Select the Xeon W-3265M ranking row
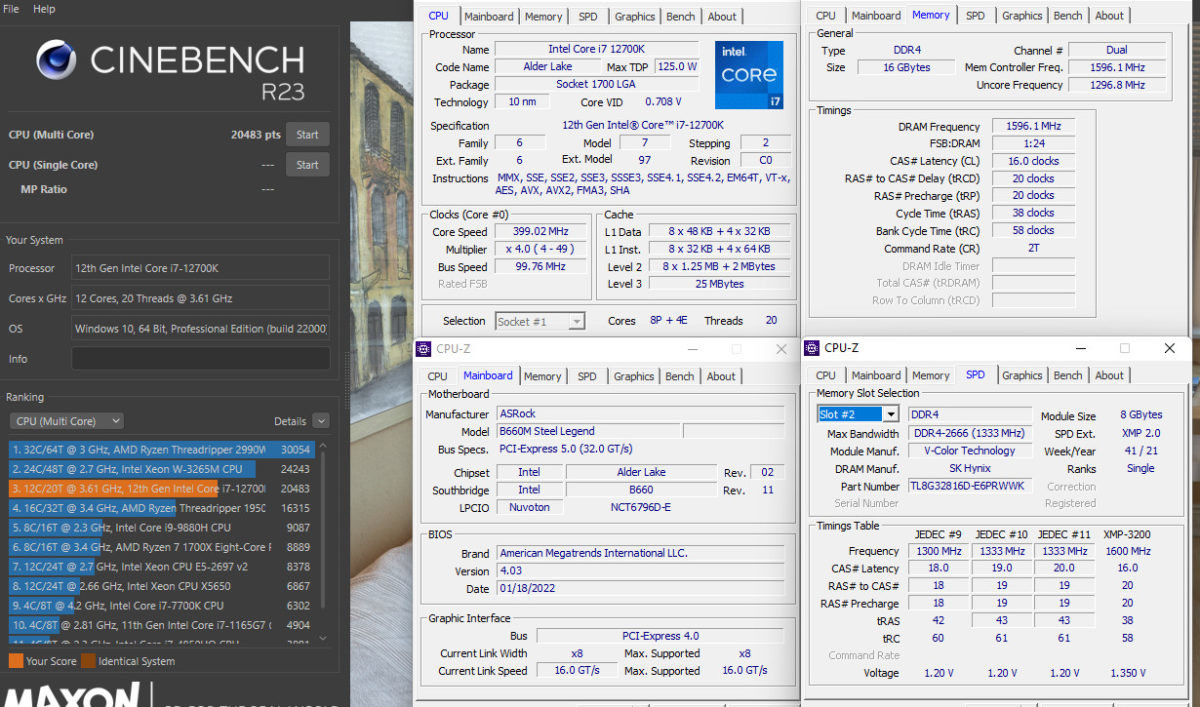Viewport: 1200px width, 707px height. tap(162, 469)
